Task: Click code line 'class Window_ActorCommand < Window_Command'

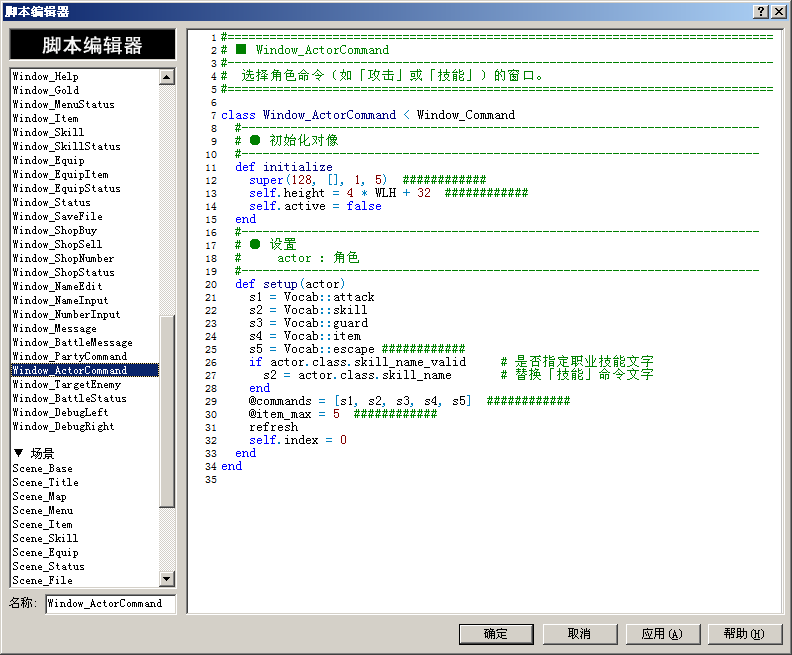Action: click(x=368, y=115)
